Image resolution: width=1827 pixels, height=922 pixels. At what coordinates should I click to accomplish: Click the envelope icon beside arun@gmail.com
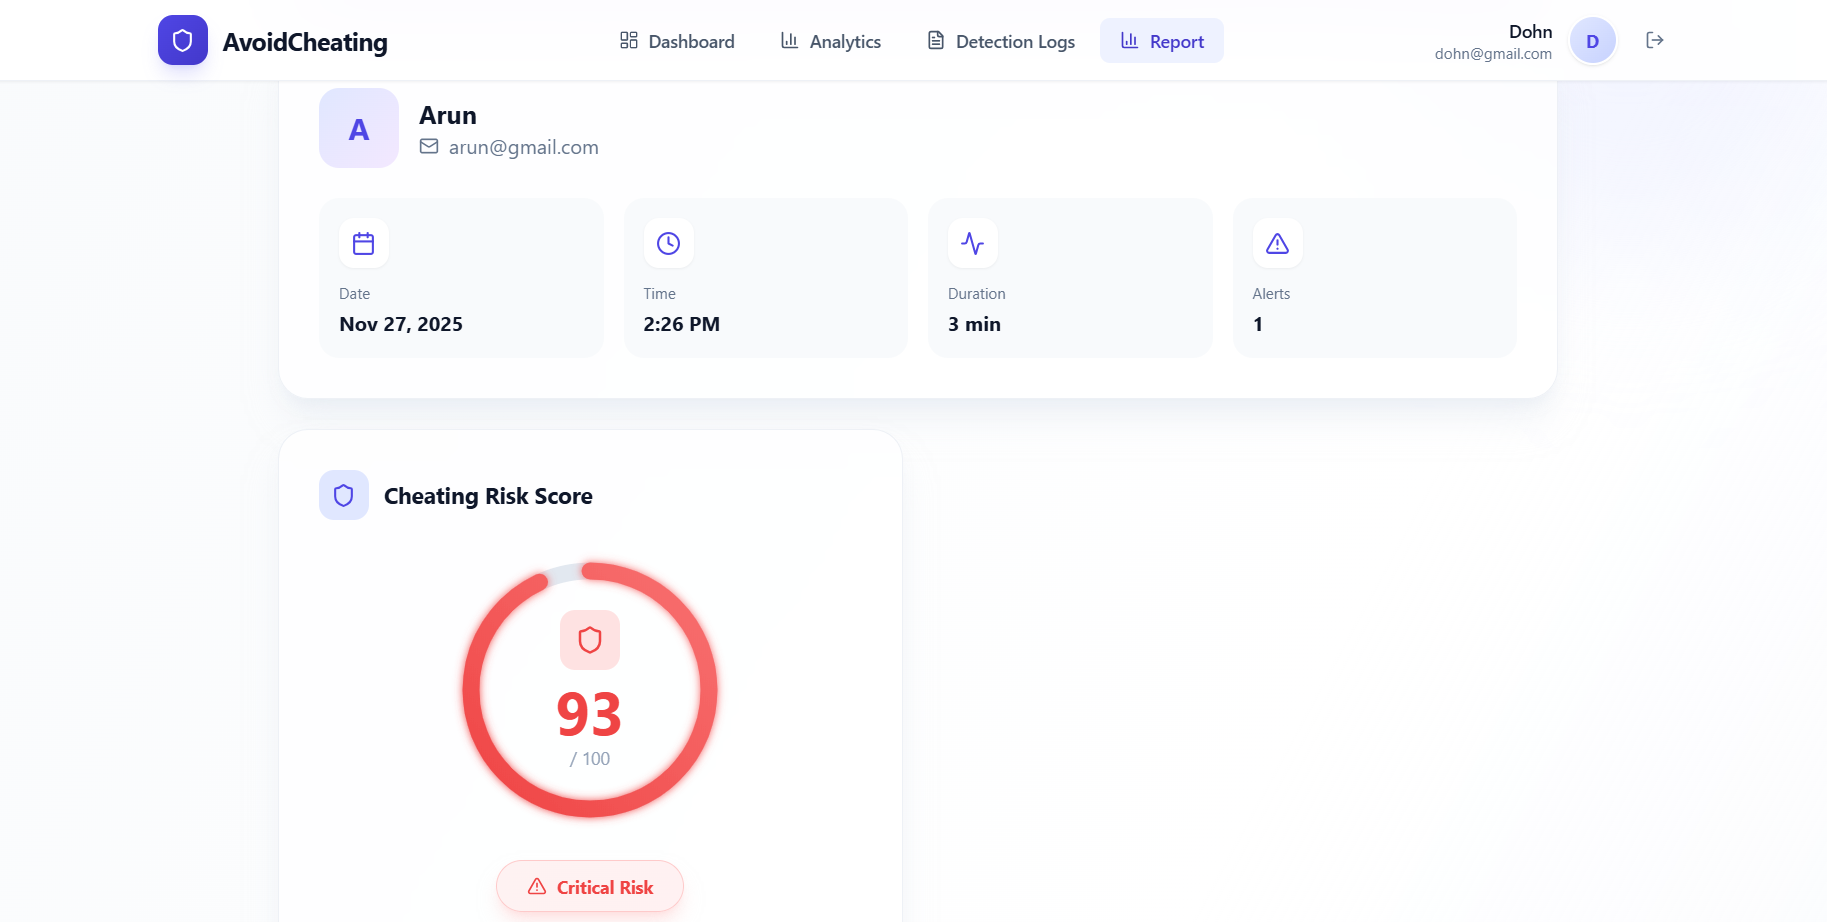point(429,147)
